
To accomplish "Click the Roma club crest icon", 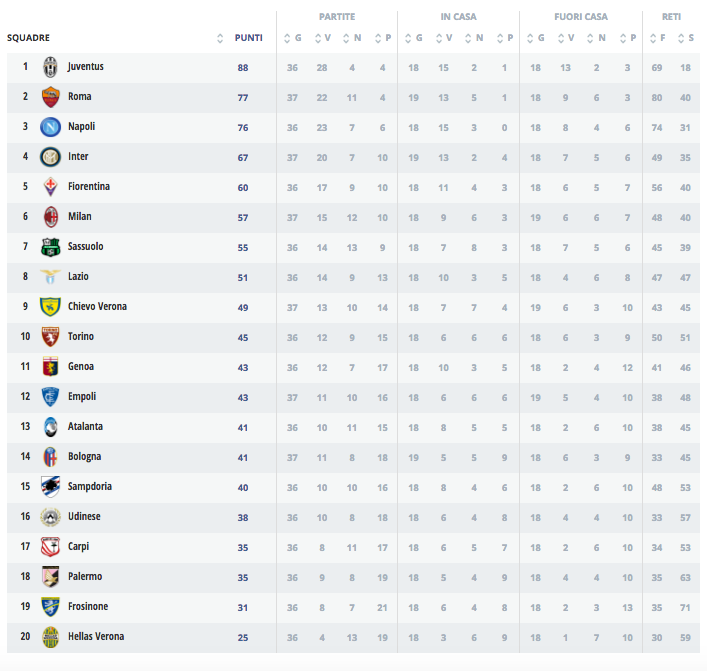I will coord(50,97).
